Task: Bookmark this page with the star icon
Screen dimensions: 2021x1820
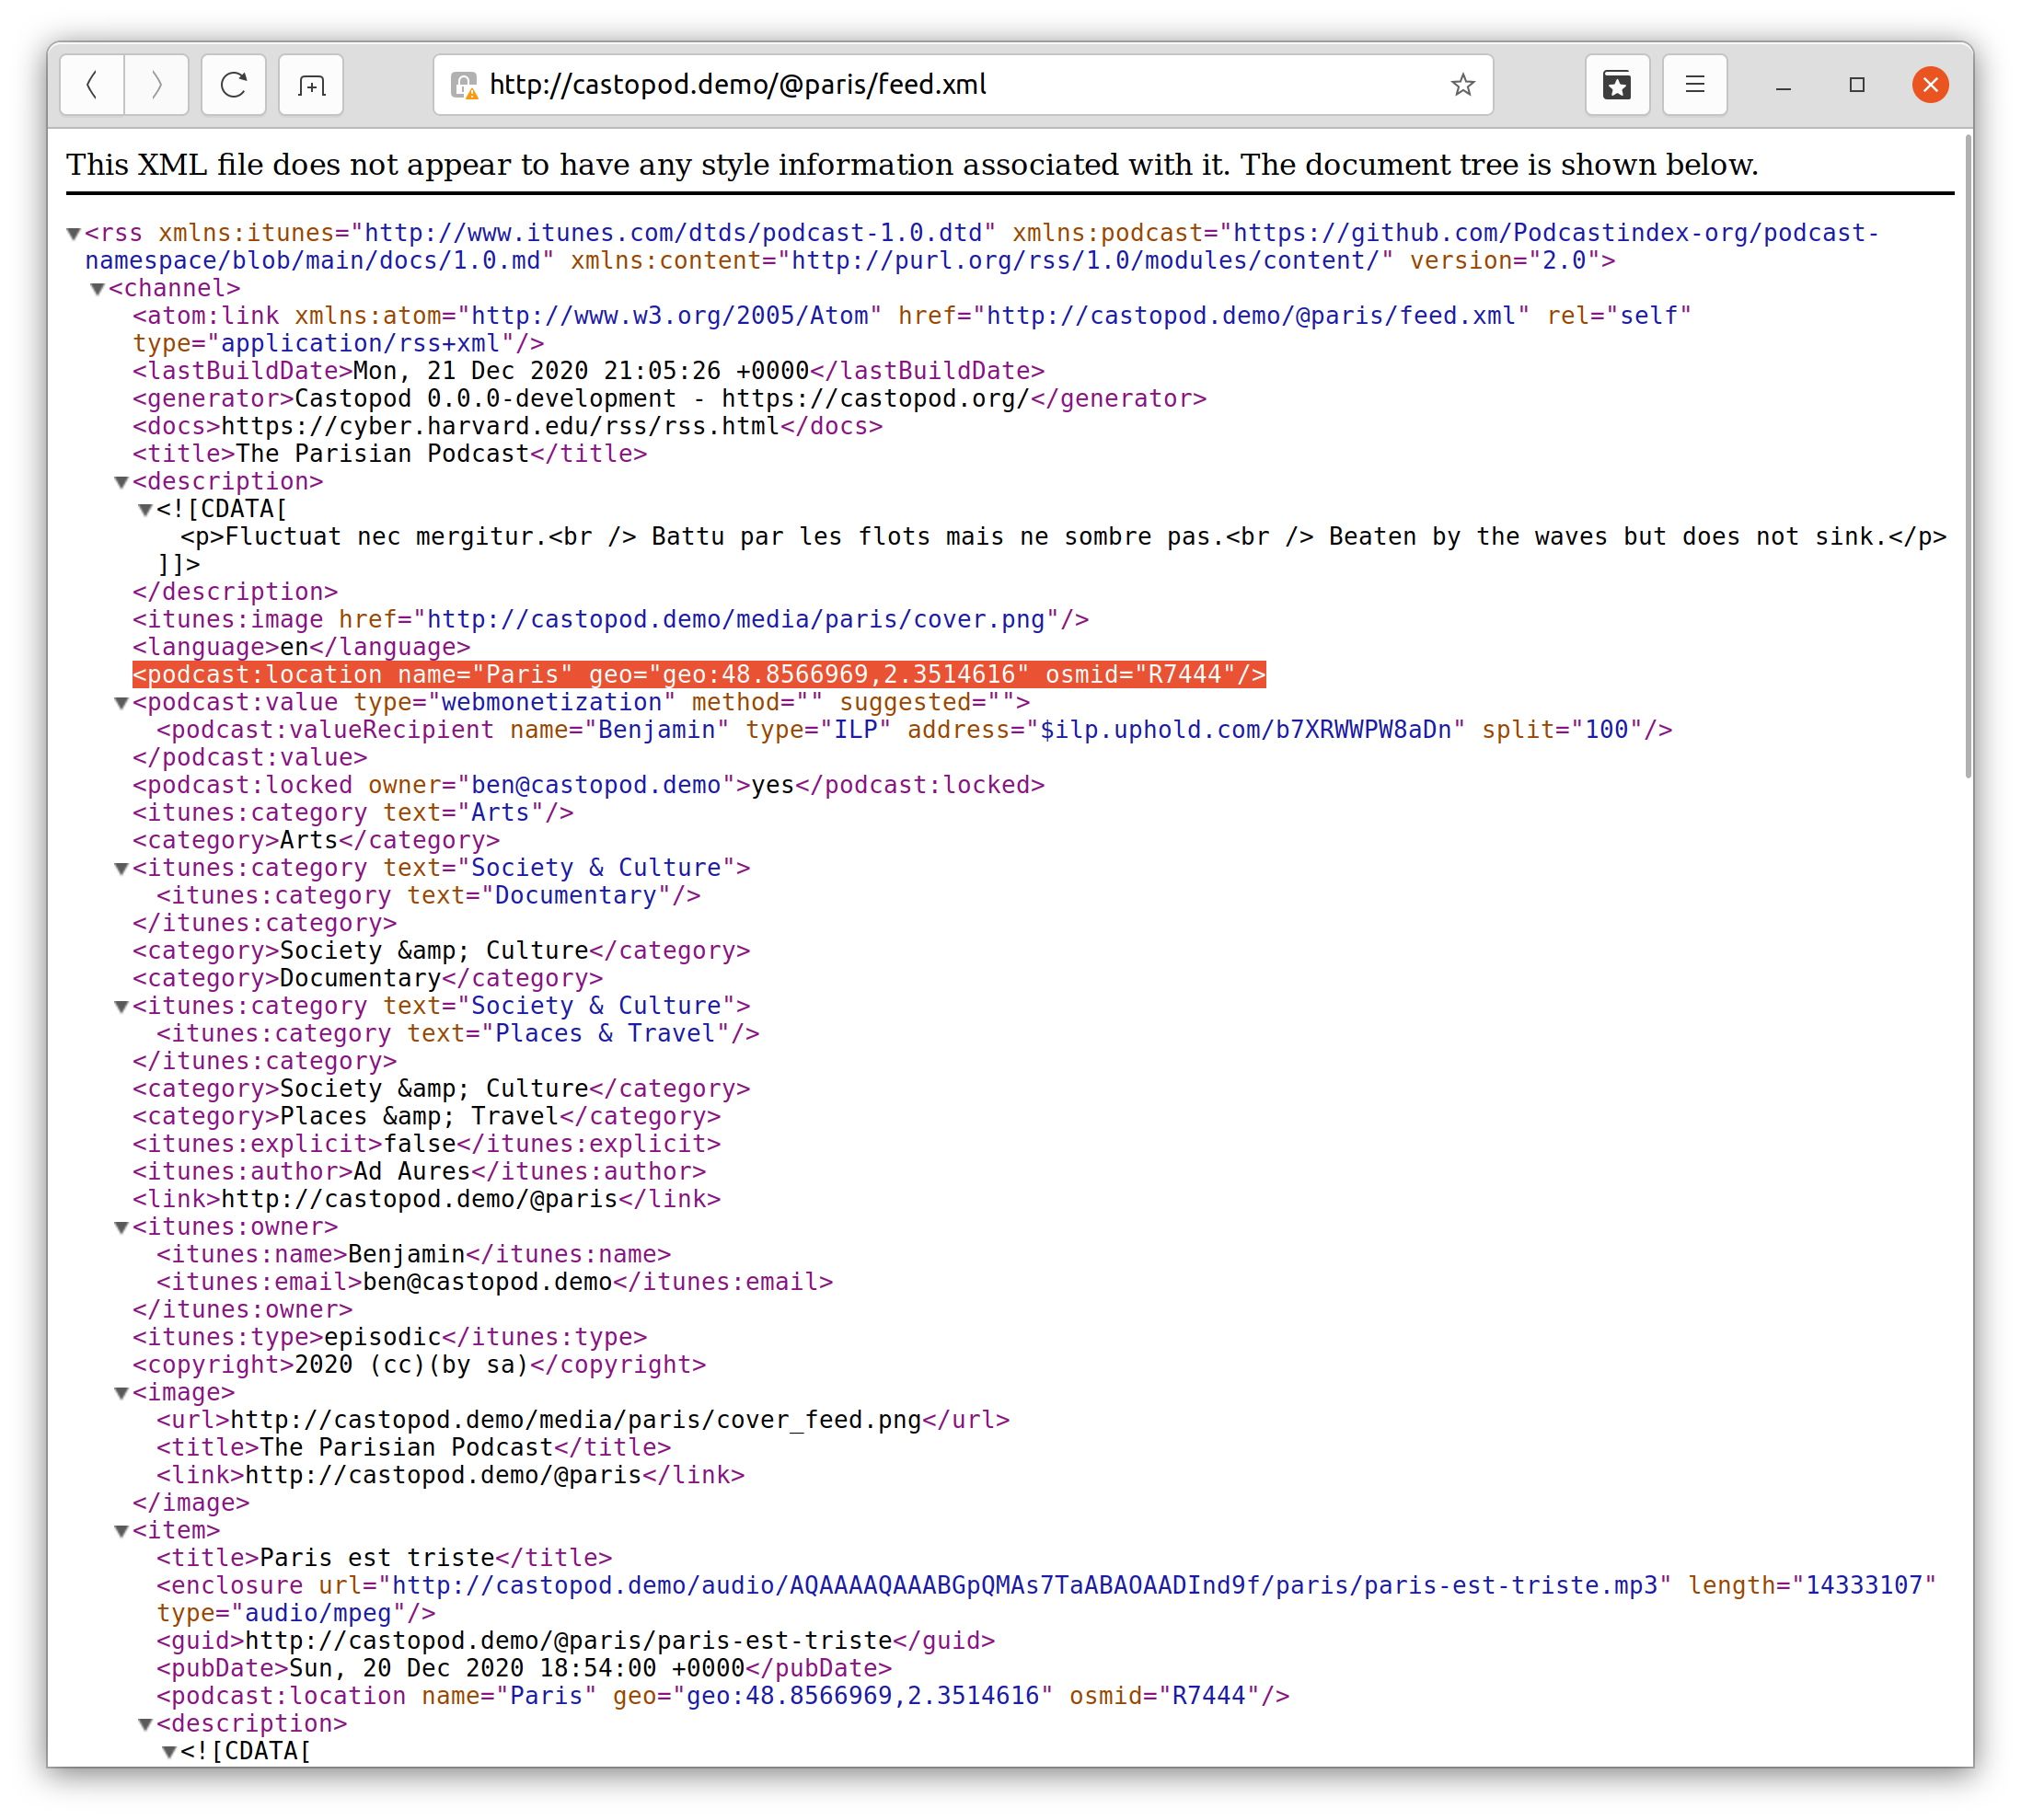Action: coord(1462,85)
